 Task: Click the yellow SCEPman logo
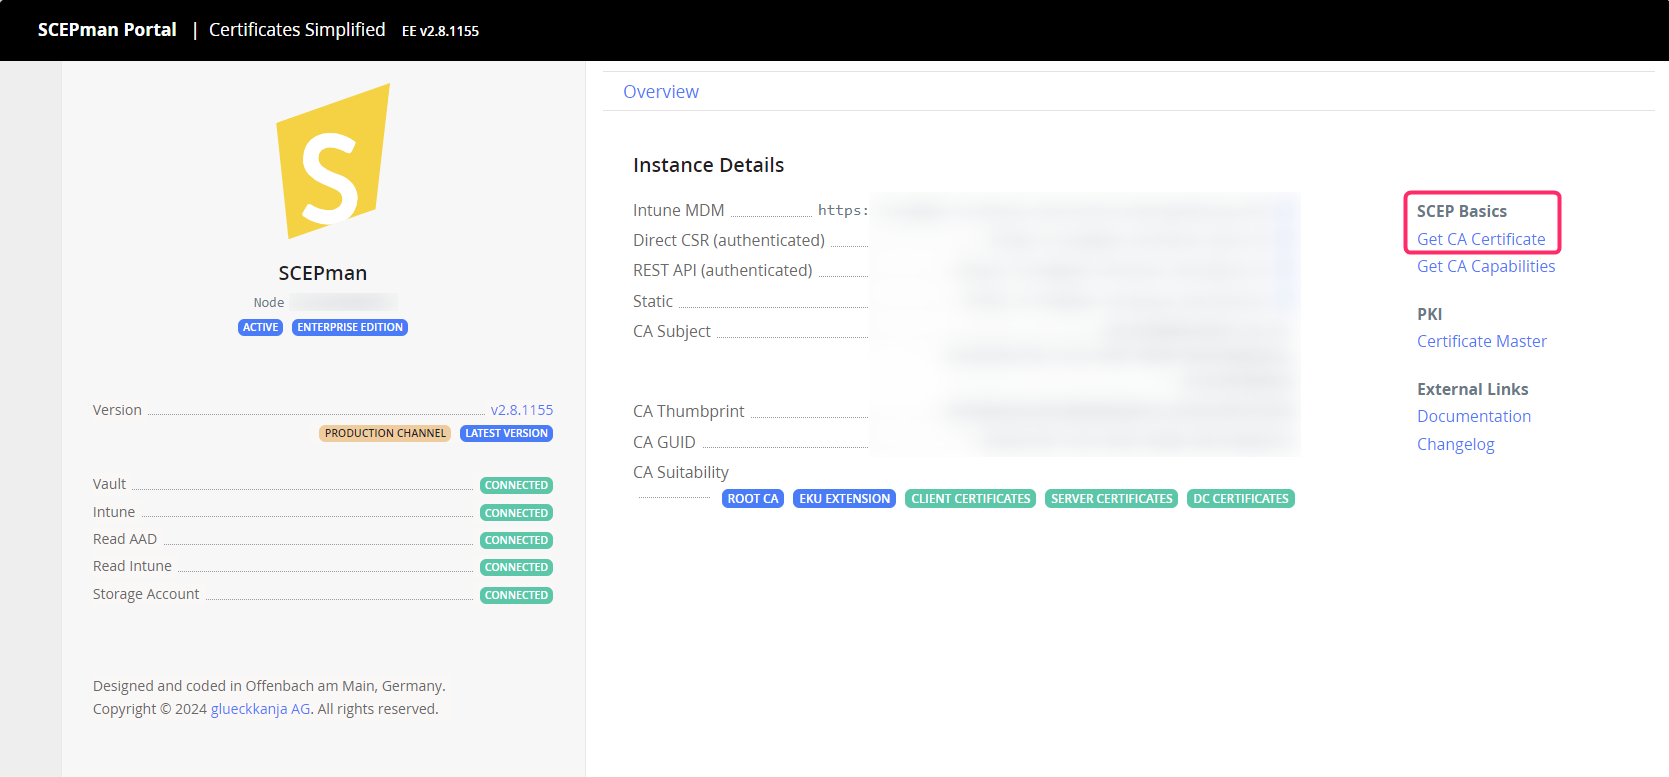[x=331, y=163]
